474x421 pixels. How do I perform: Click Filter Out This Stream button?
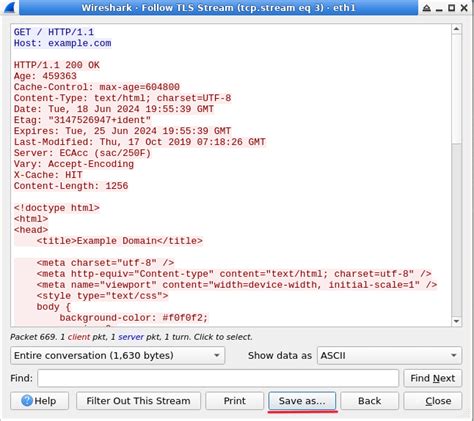coord(138,401)
